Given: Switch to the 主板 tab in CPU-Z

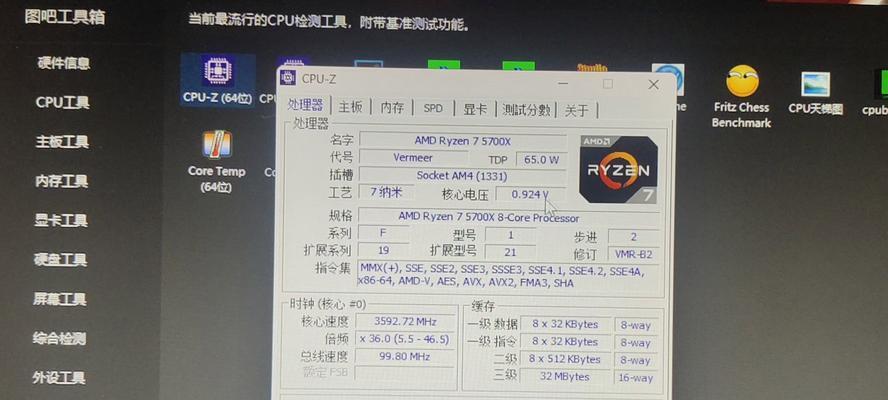Looking at the screenshot, I should [x=350, y=107].
